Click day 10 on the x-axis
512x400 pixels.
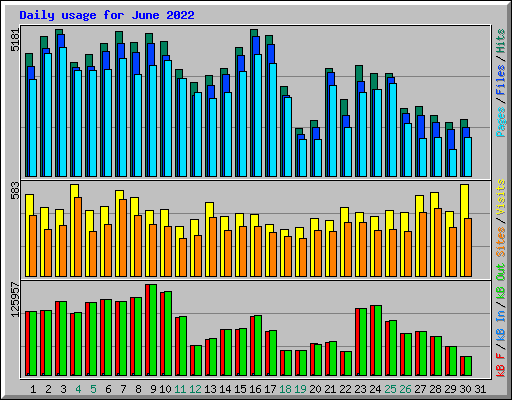(165, 389)
